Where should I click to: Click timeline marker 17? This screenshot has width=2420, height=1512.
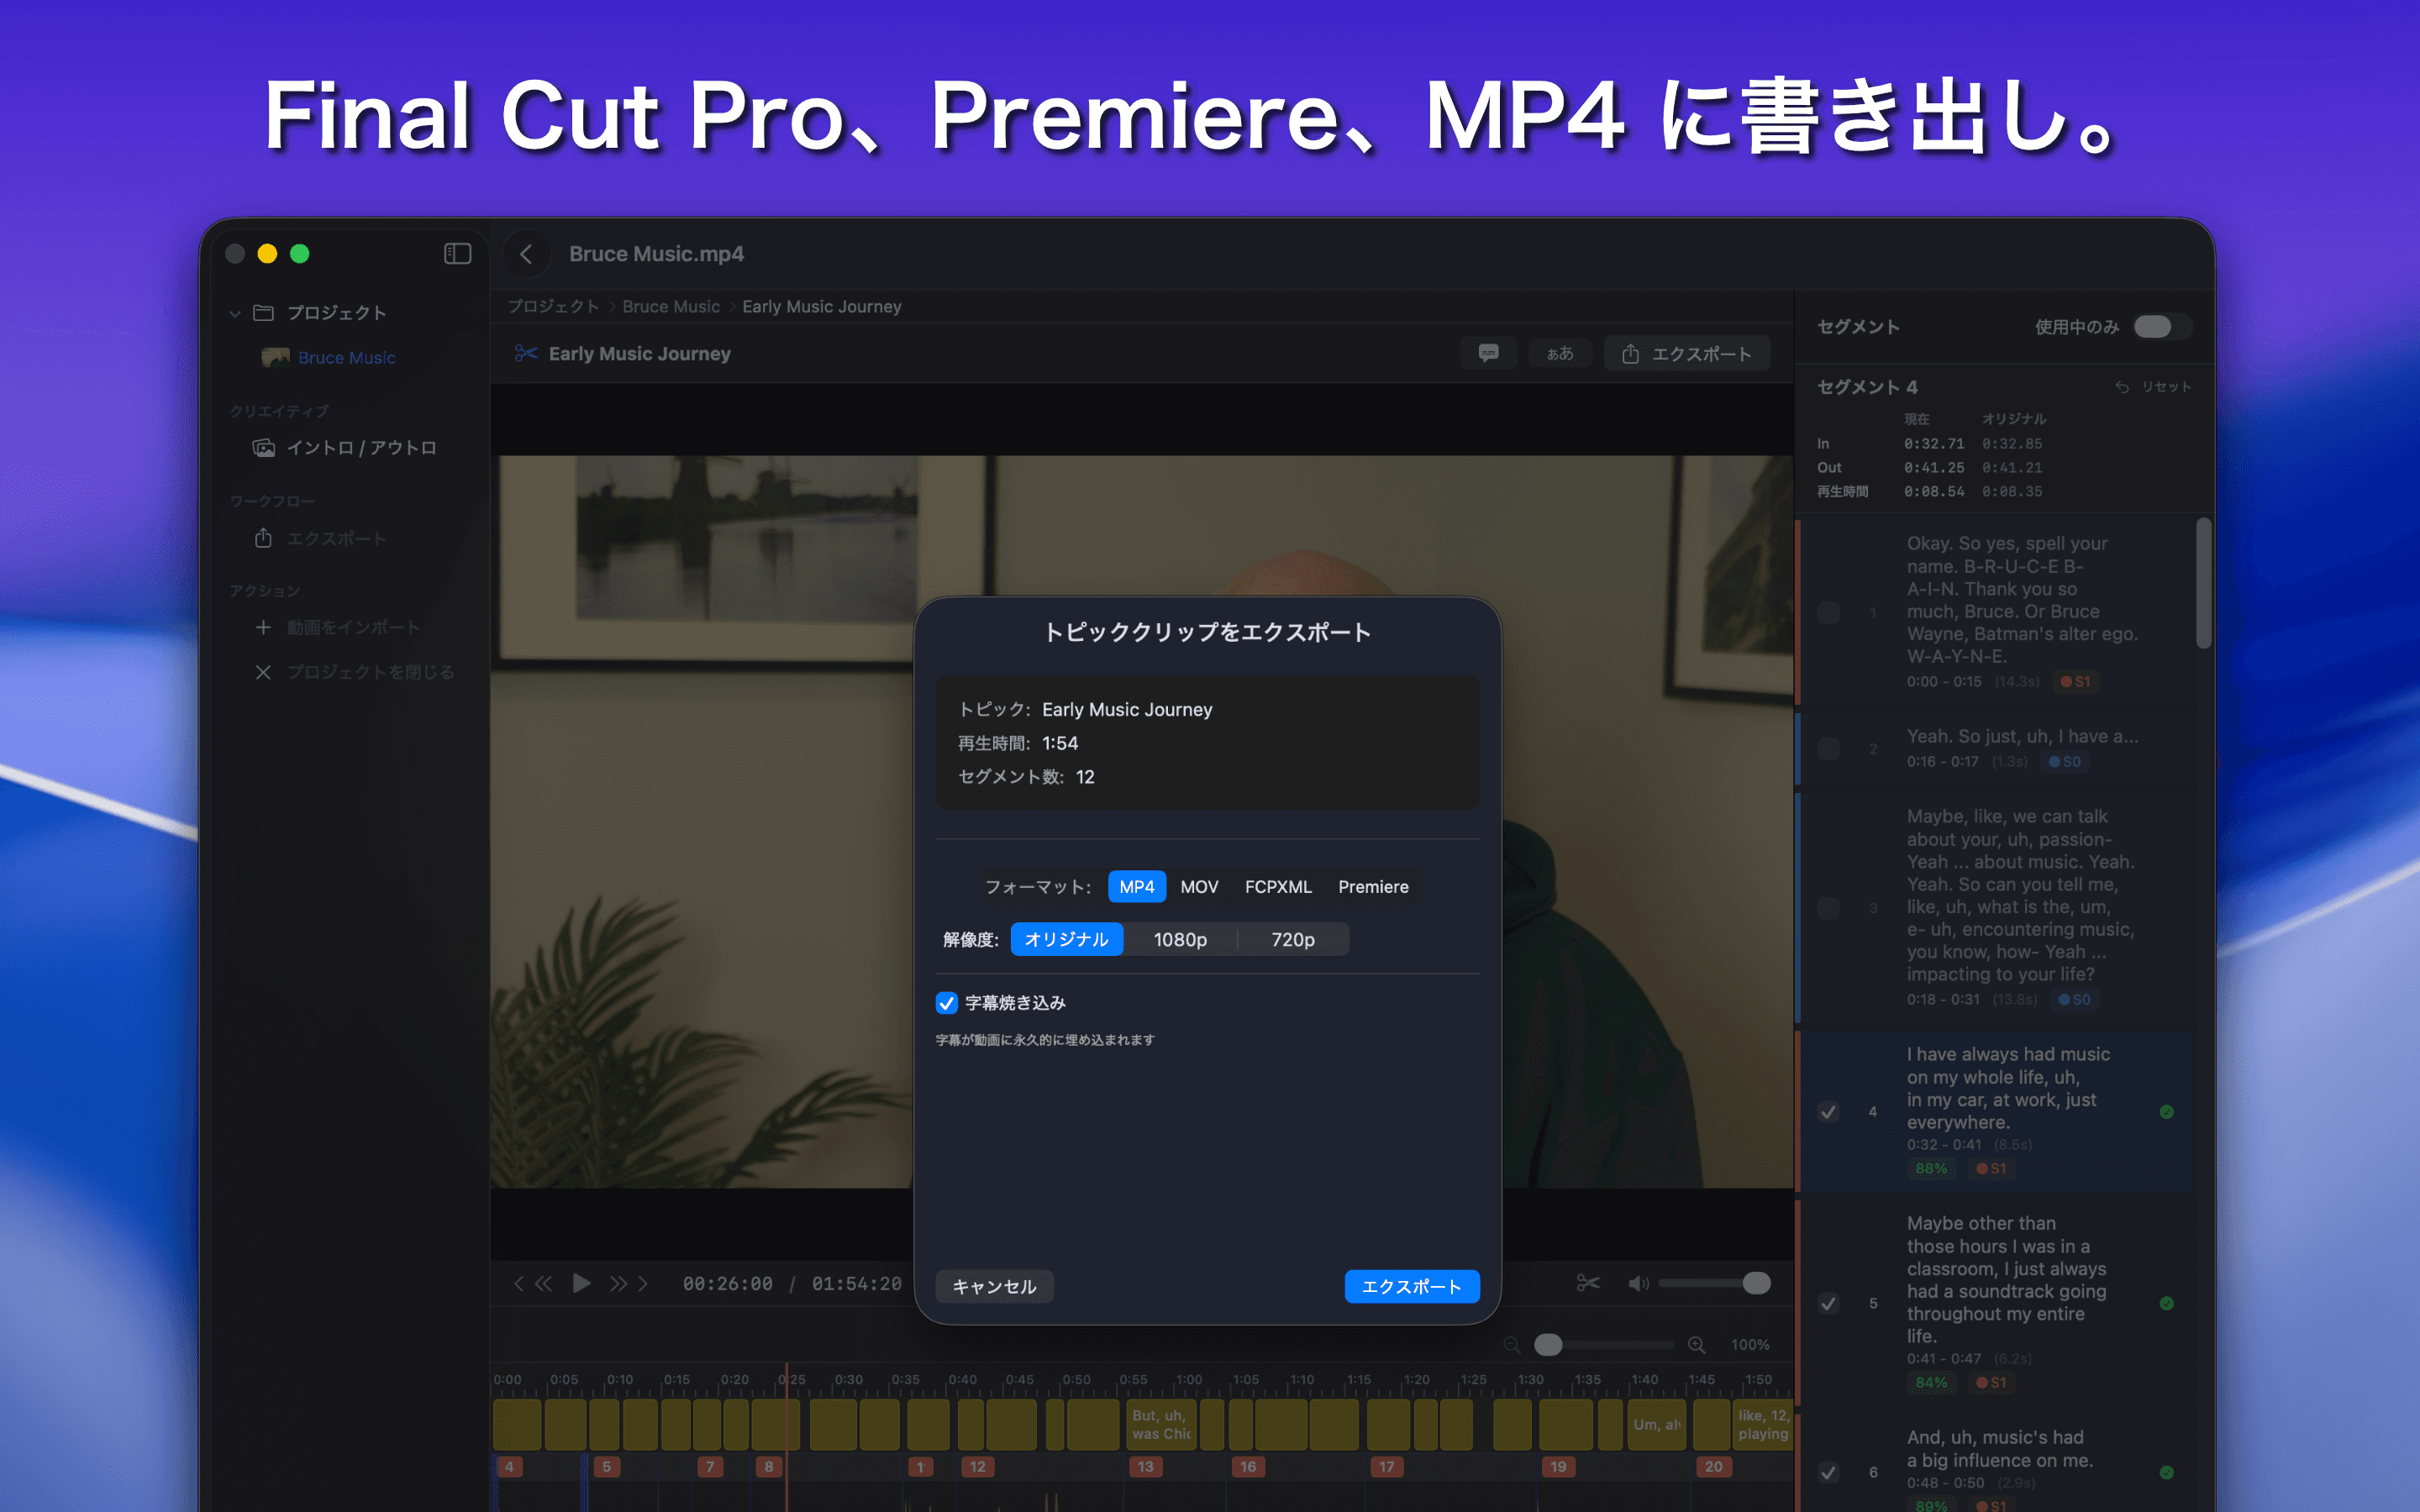tap(1386, 1467)
